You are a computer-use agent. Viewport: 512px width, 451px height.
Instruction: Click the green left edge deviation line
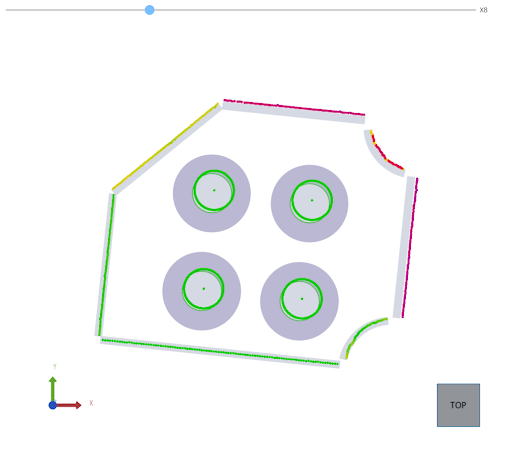coord(106,265)
